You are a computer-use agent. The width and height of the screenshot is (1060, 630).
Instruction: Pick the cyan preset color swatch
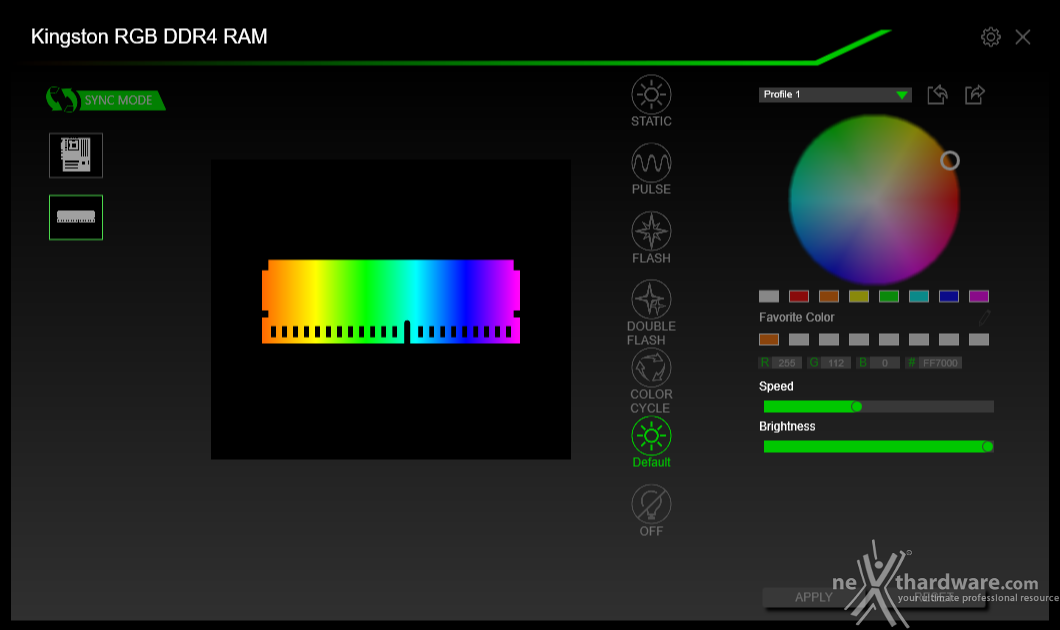point(919,296)
